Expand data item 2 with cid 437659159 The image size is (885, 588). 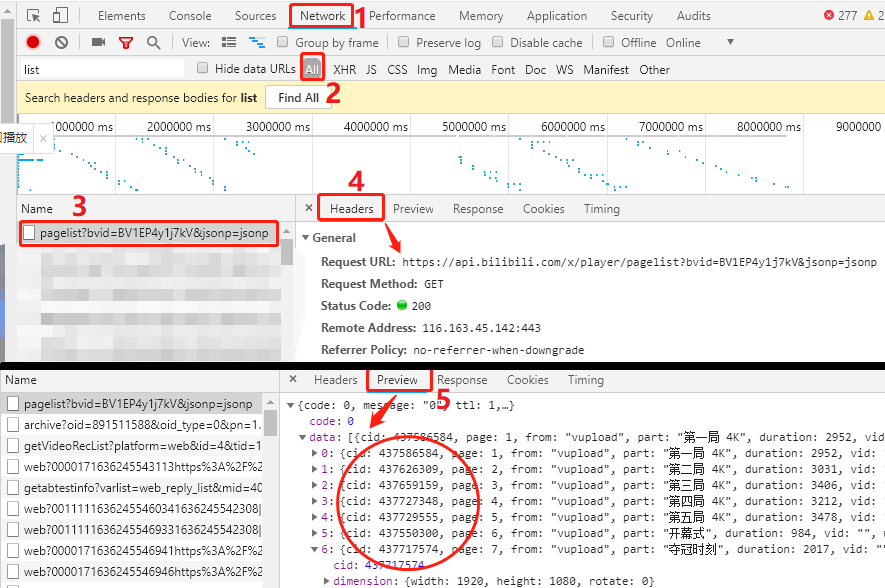coord(314,485)
